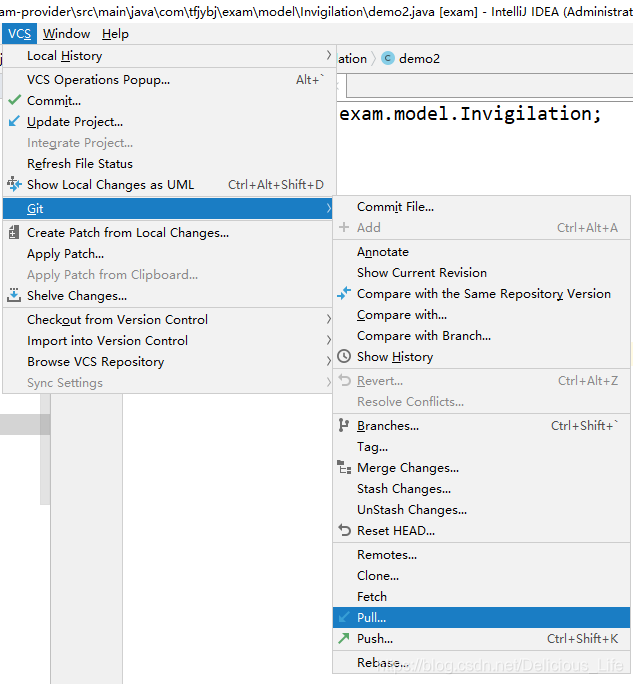633x684 pixels.
Task: Click the Create Patch icon
Action: [14, 232]
